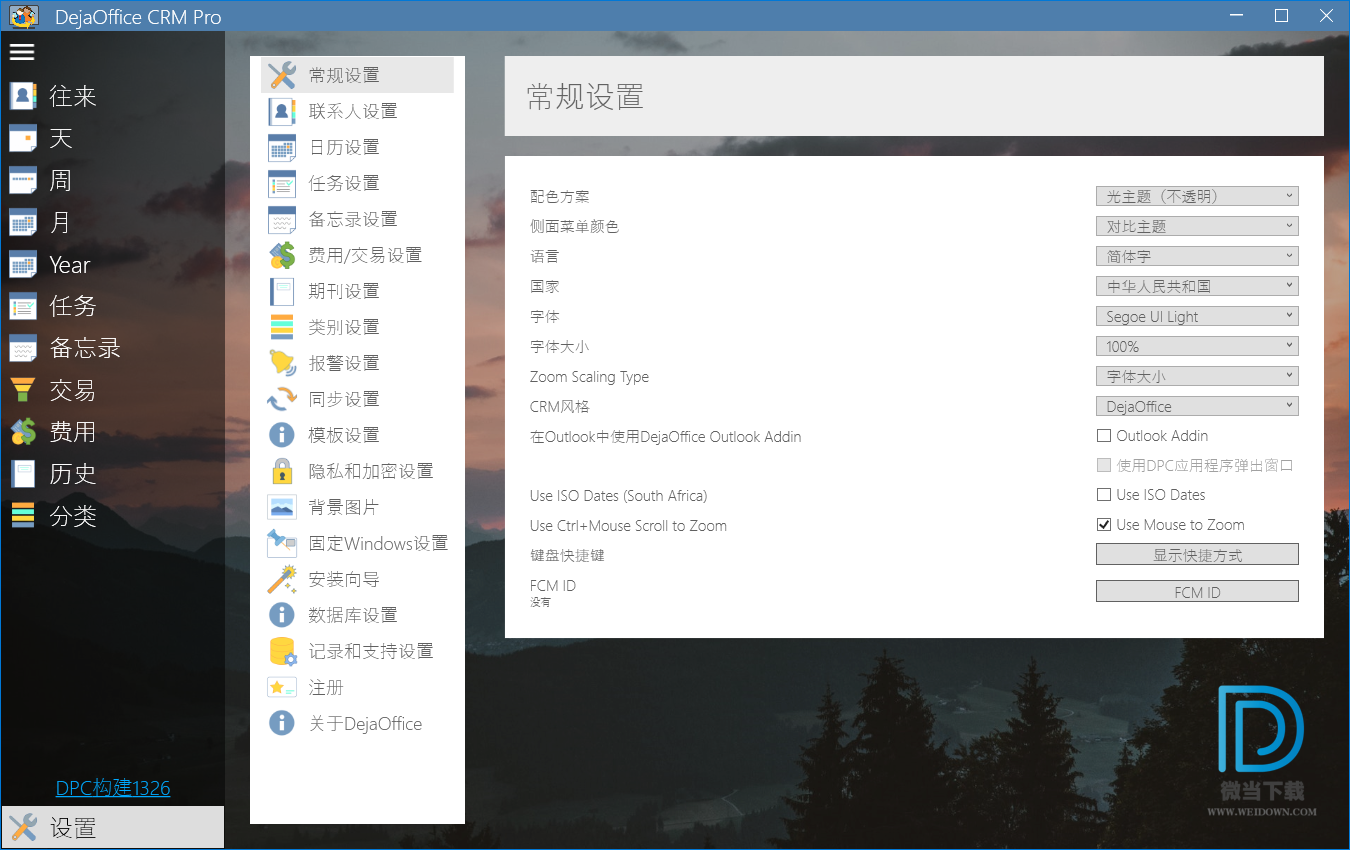
Task: Open the 历史 history icon
Action: [23, 474]
